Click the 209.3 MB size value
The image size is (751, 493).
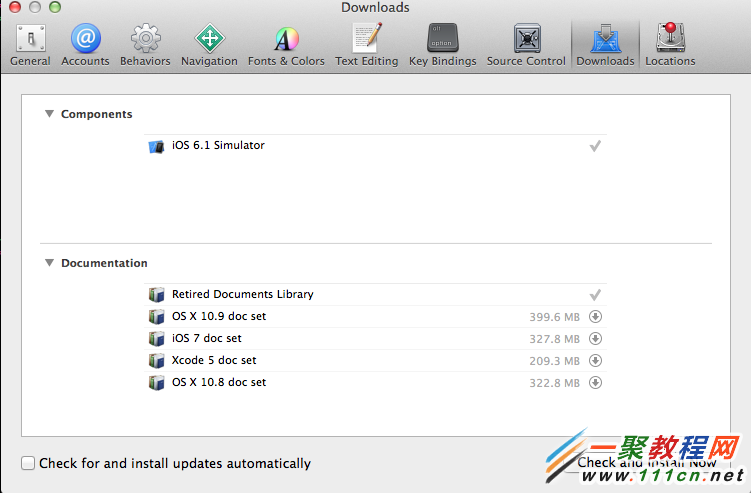pos(555,361)
